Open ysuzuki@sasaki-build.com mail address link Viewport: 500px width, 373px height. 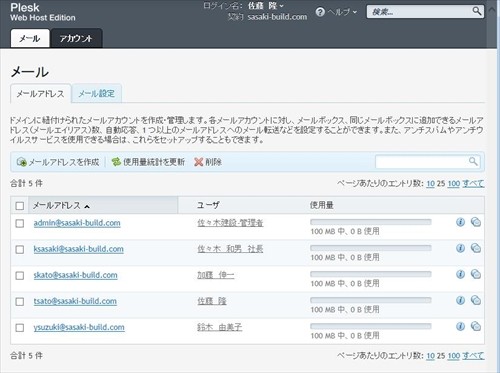pyautogui.click(x=79, y=327)
